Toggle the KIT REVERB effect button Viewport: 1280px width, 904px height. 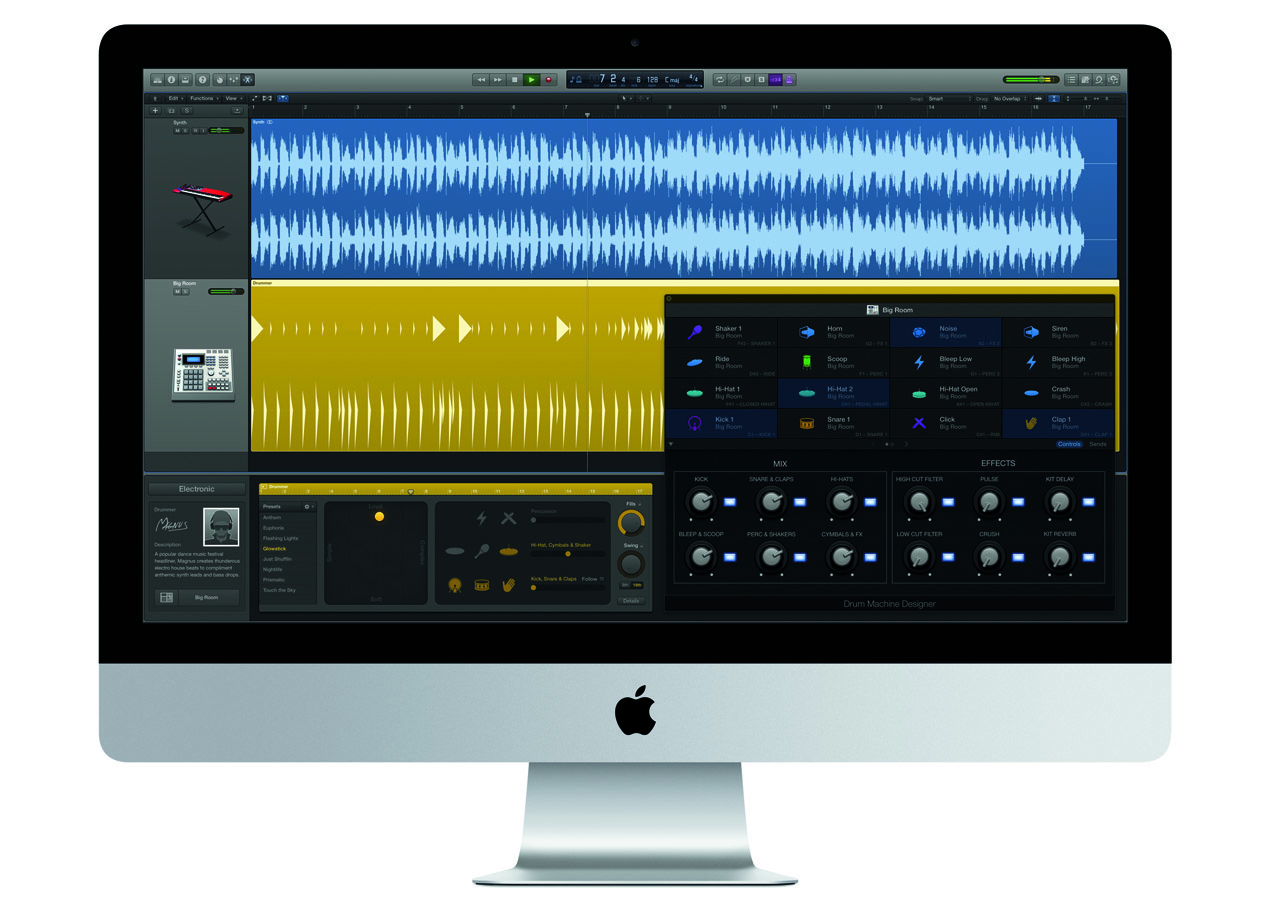click(1088, 557)
